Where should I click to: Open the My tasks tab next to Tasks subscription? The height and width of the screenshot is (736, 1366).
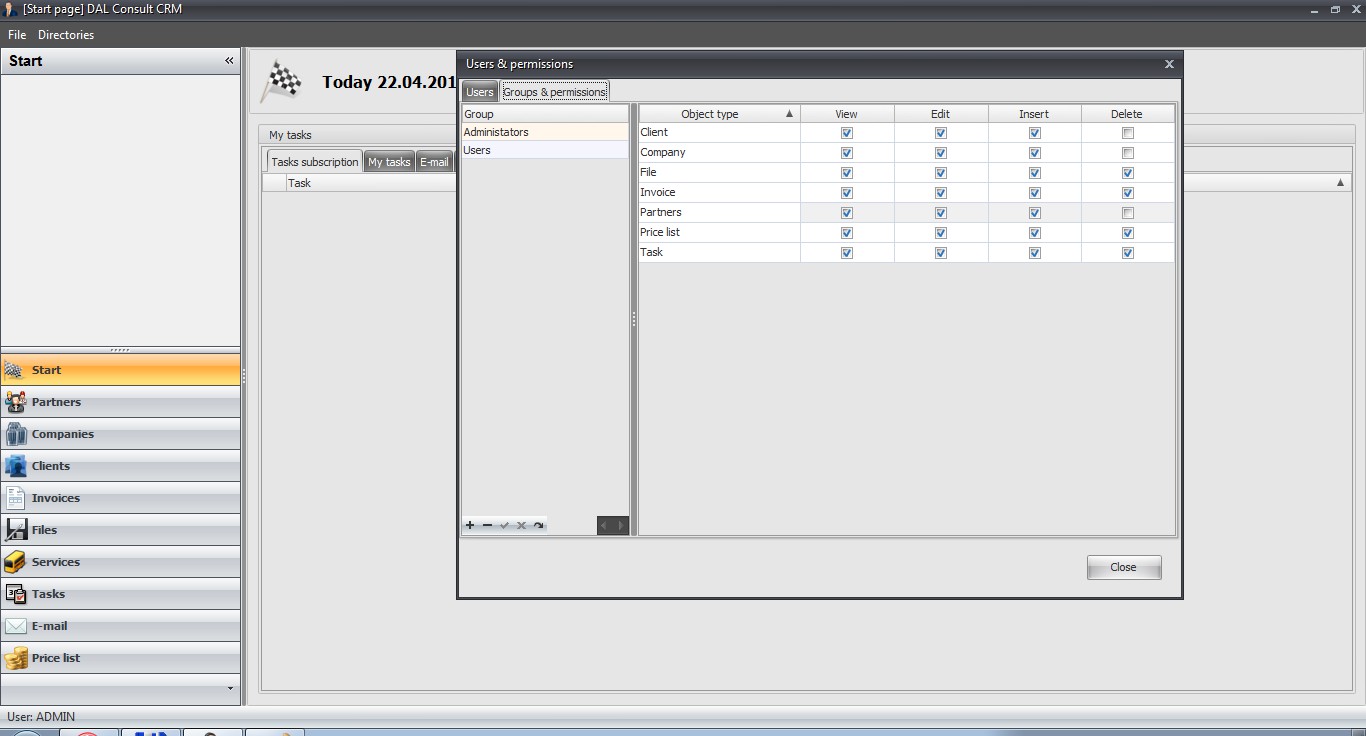coord(389,162)
